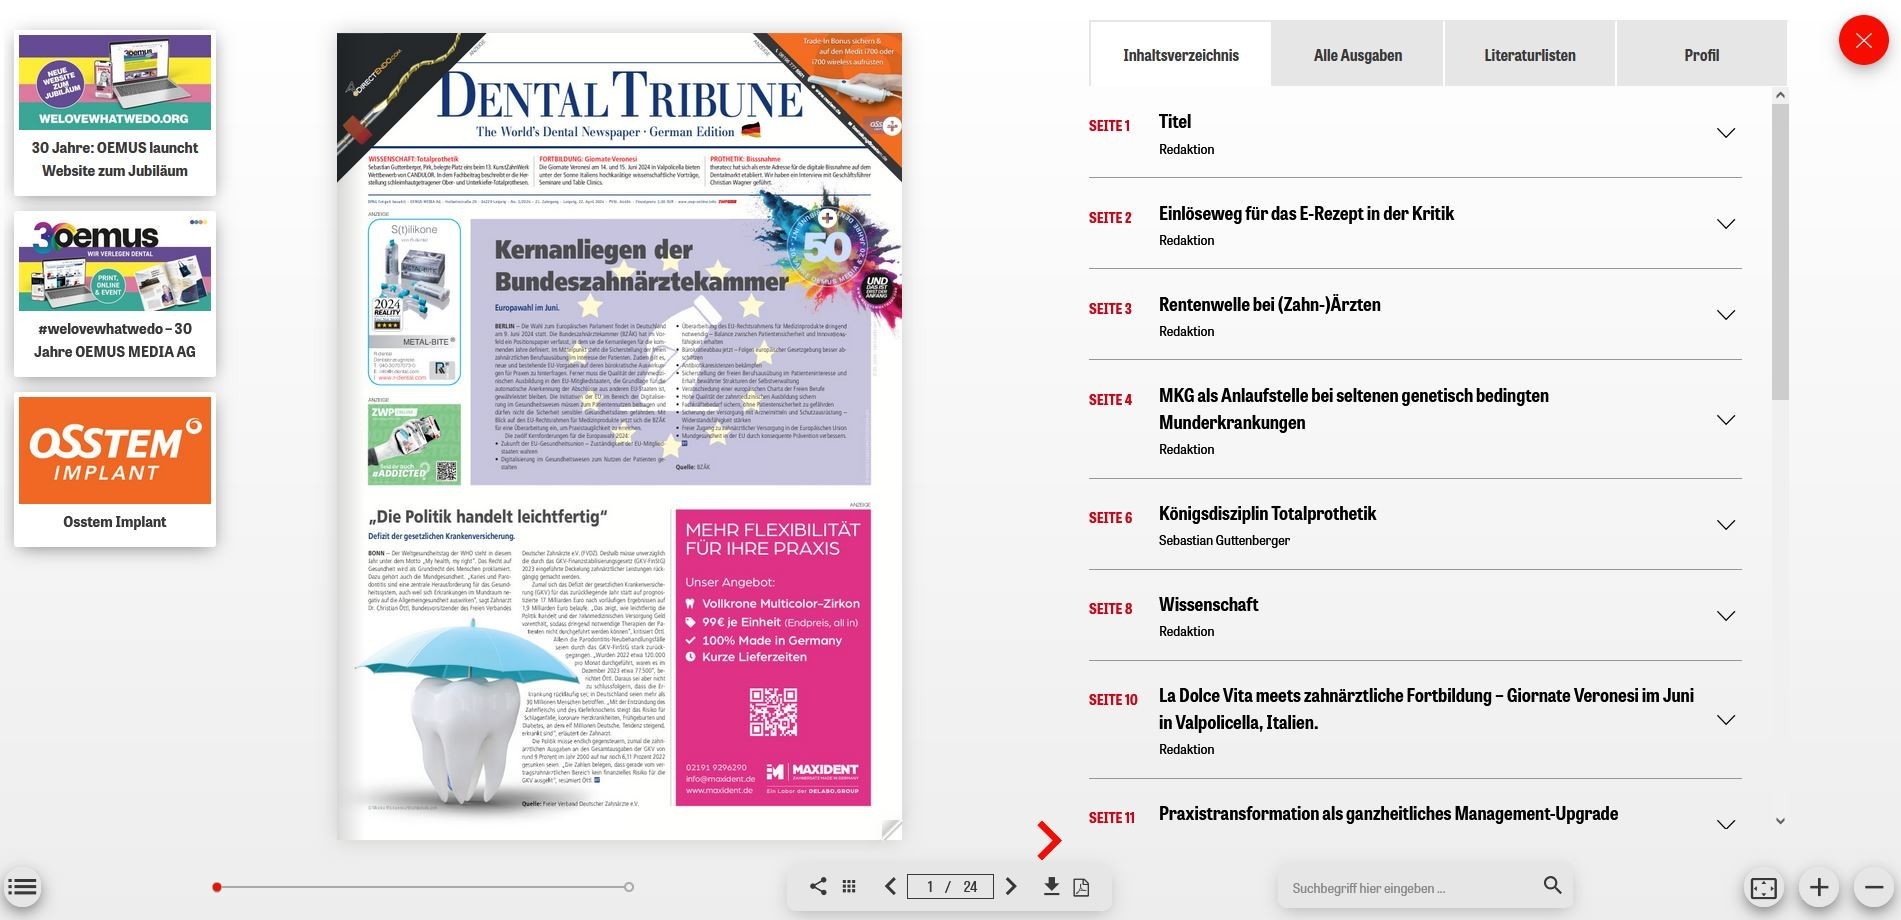Expand Praxistransformation entry chevron

point(1726,825)
